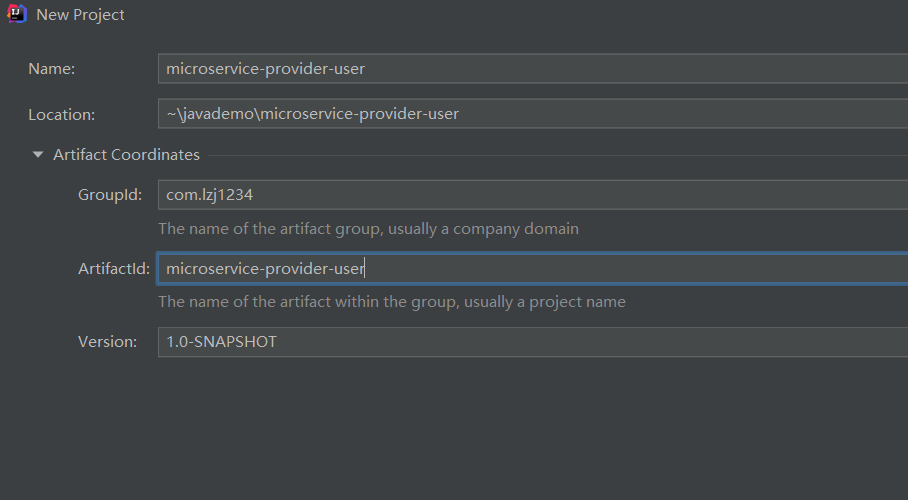
Task: Click inside the ArtifactId input field
Action: 533,268
